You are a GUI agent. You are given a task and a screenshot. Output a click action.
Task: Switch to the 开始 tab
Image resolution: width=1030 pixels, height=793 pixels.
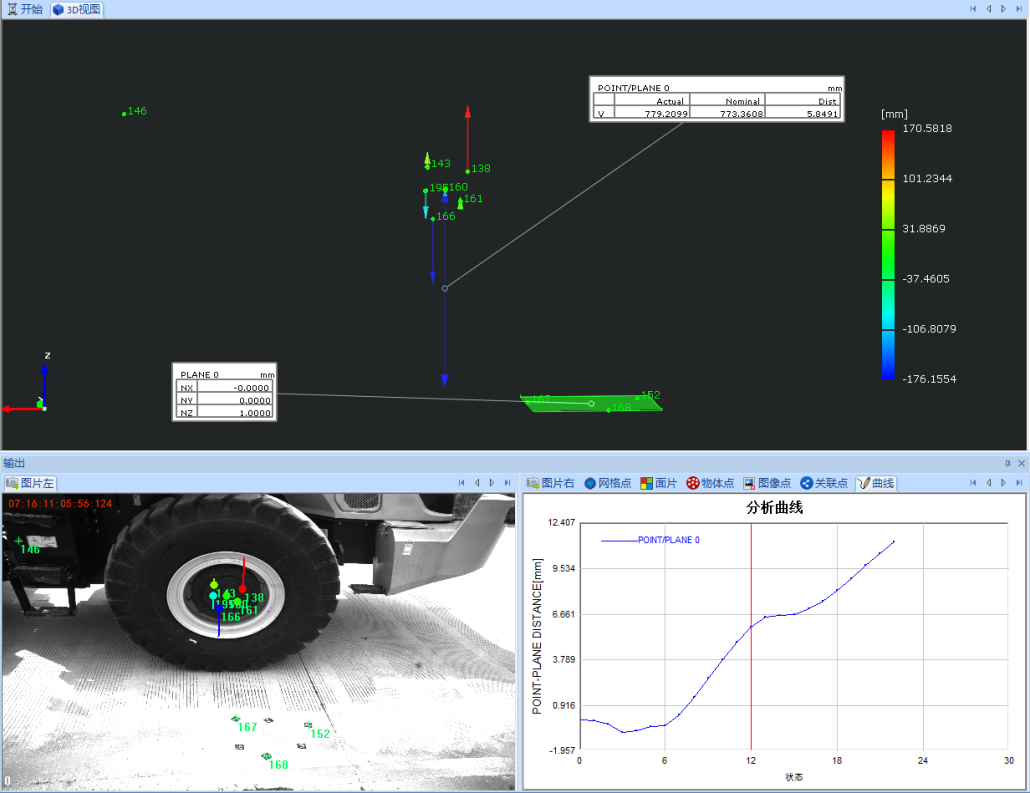25,9
